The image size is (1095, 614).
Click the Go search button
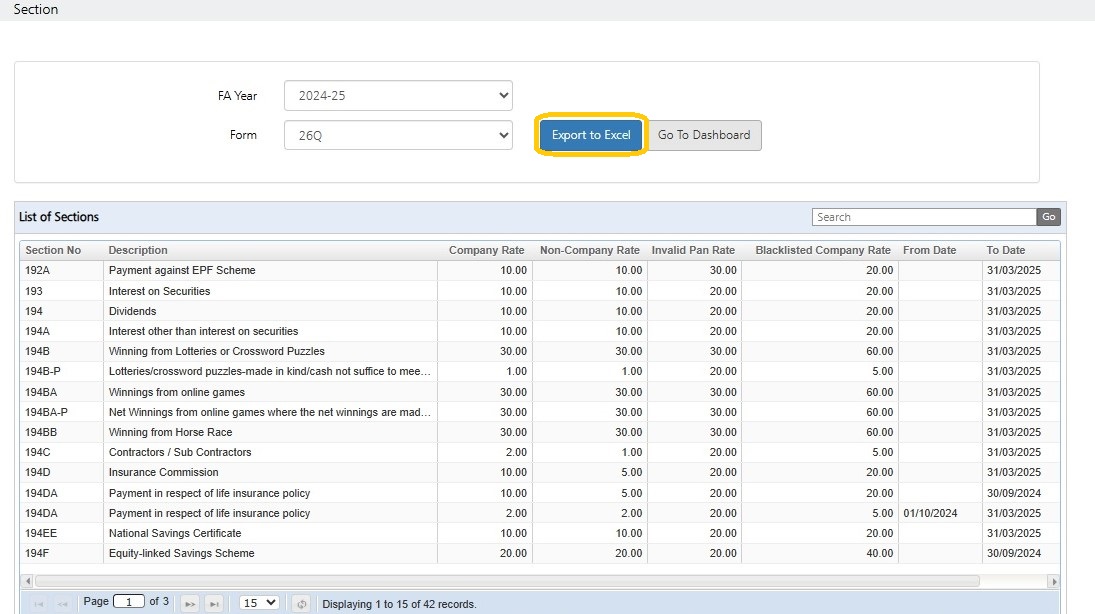[1048, 217]
